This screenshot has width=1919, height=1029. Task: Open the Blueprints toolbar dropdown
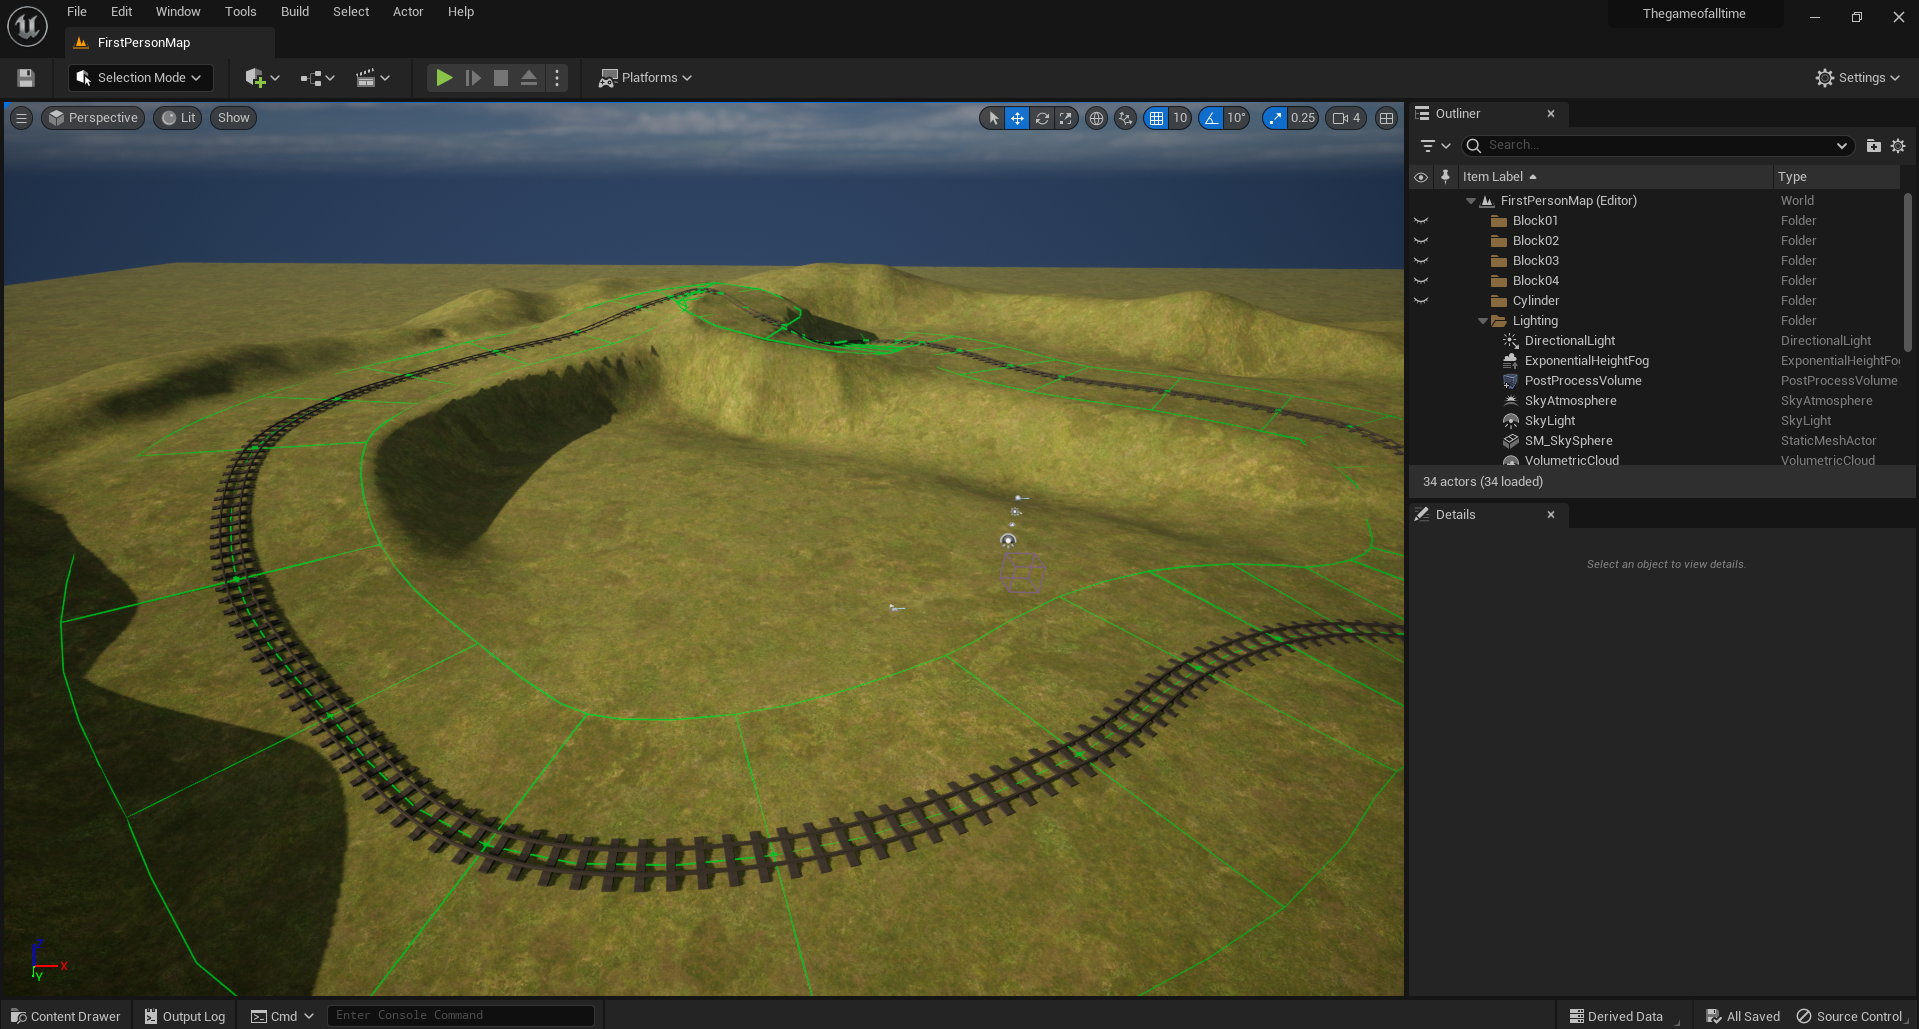coord(317,78)
